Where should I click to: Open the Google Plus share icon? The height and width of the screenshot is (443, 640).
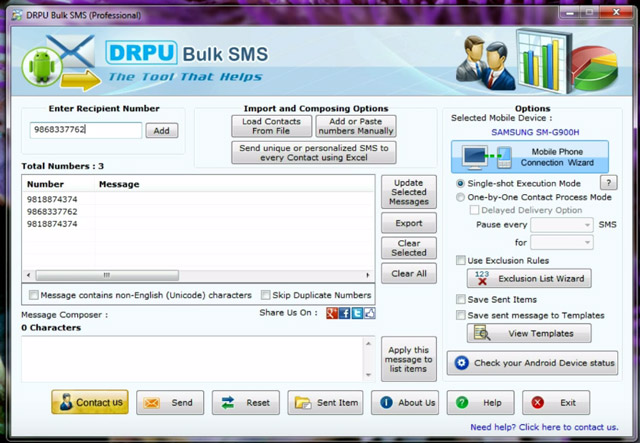(332, 313)
